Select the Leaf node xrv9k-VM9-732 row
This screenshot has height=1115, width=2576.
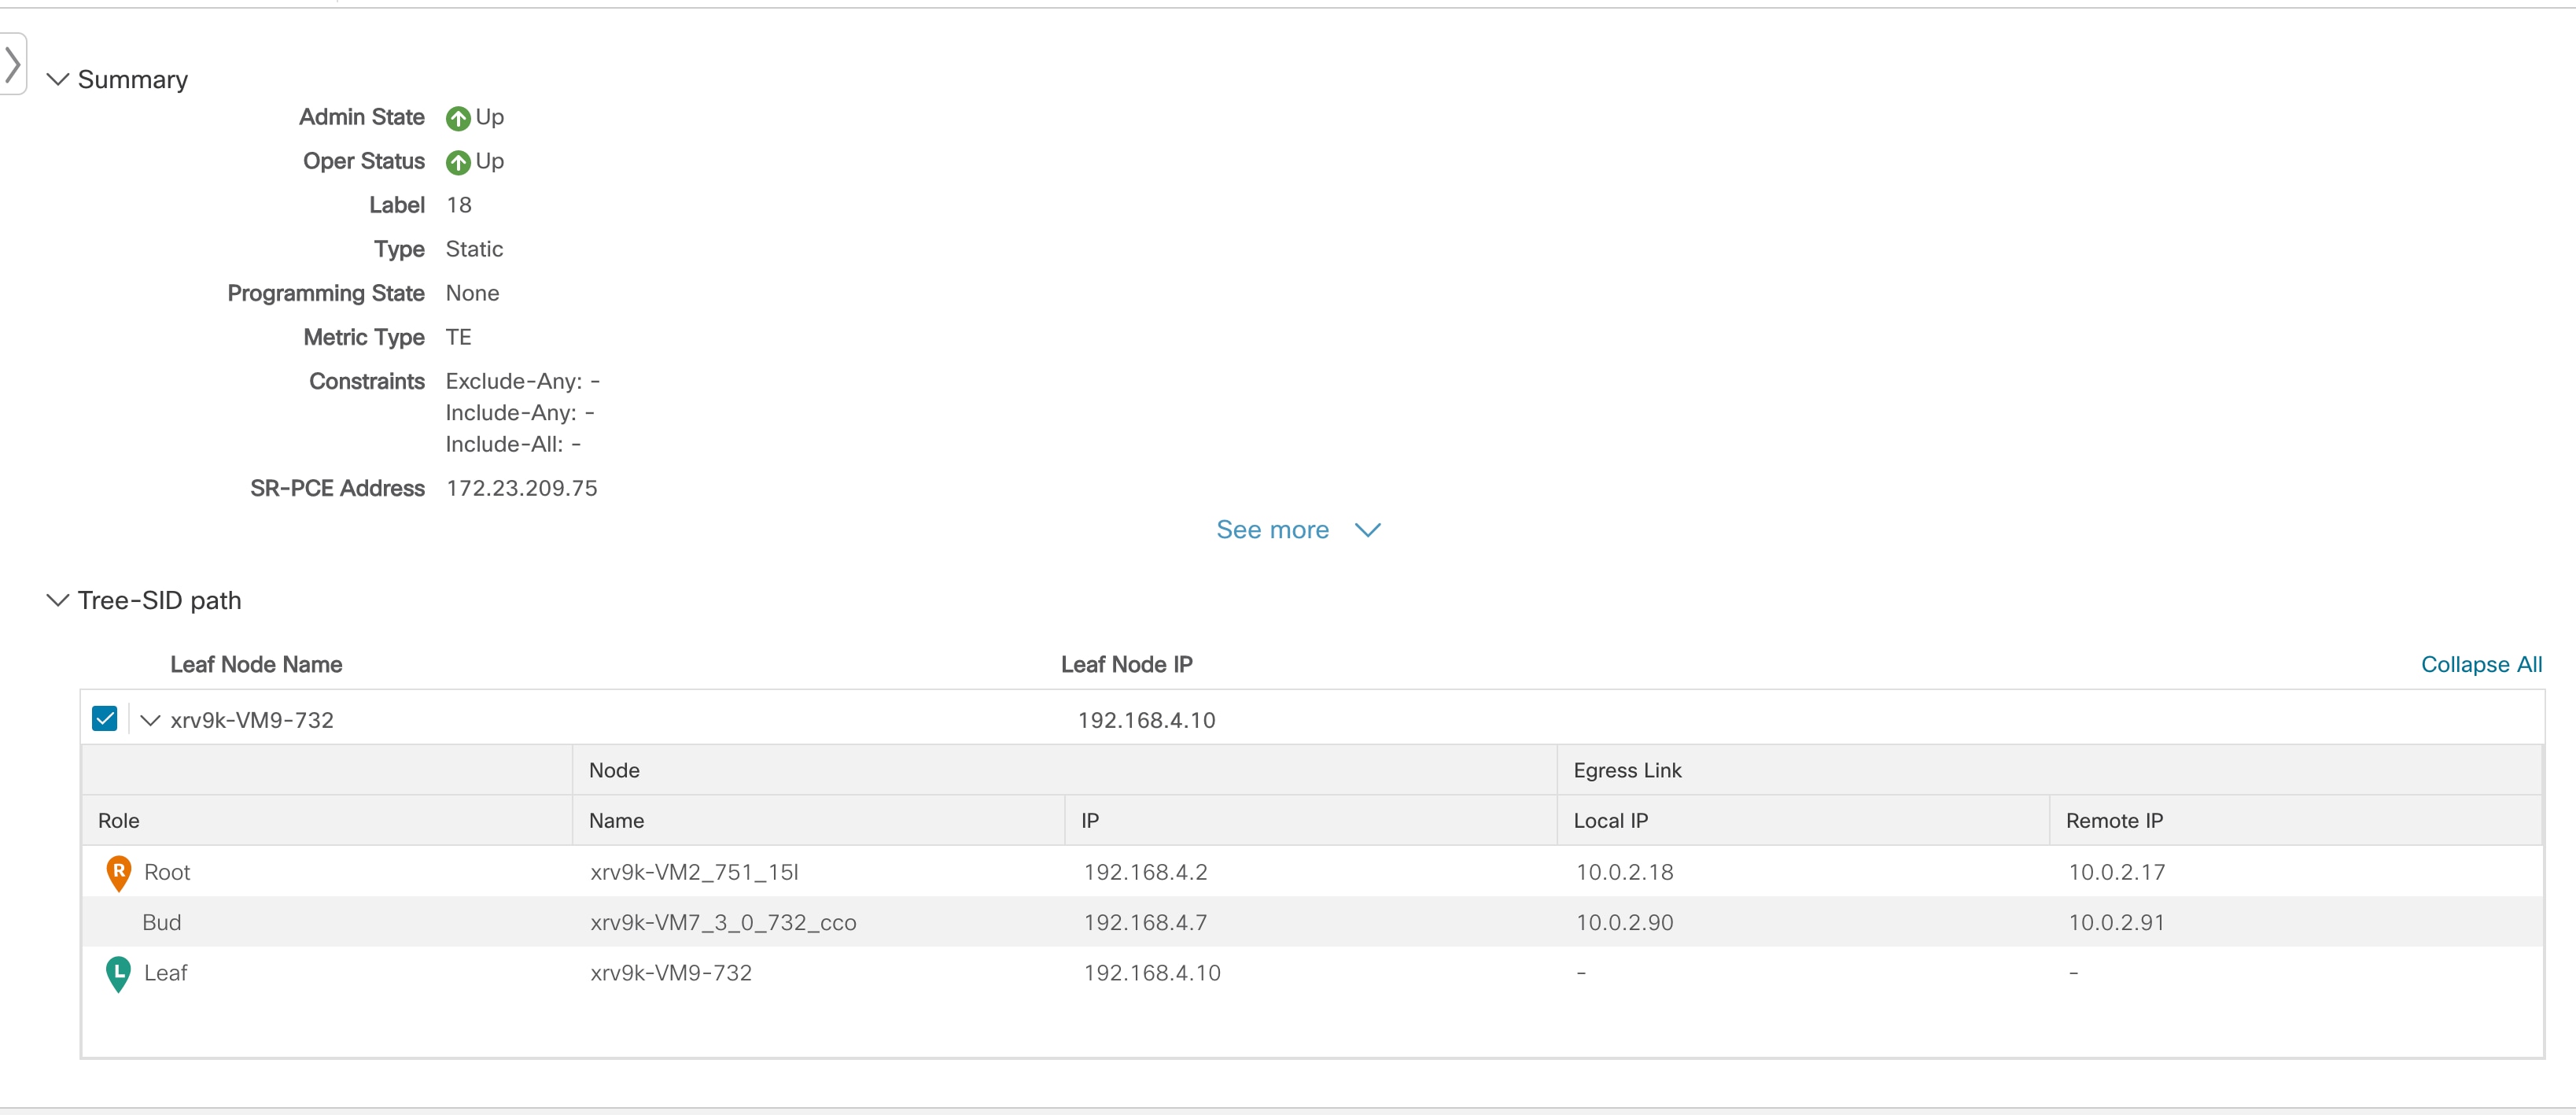pyautogui.click(x=671, y=972)
